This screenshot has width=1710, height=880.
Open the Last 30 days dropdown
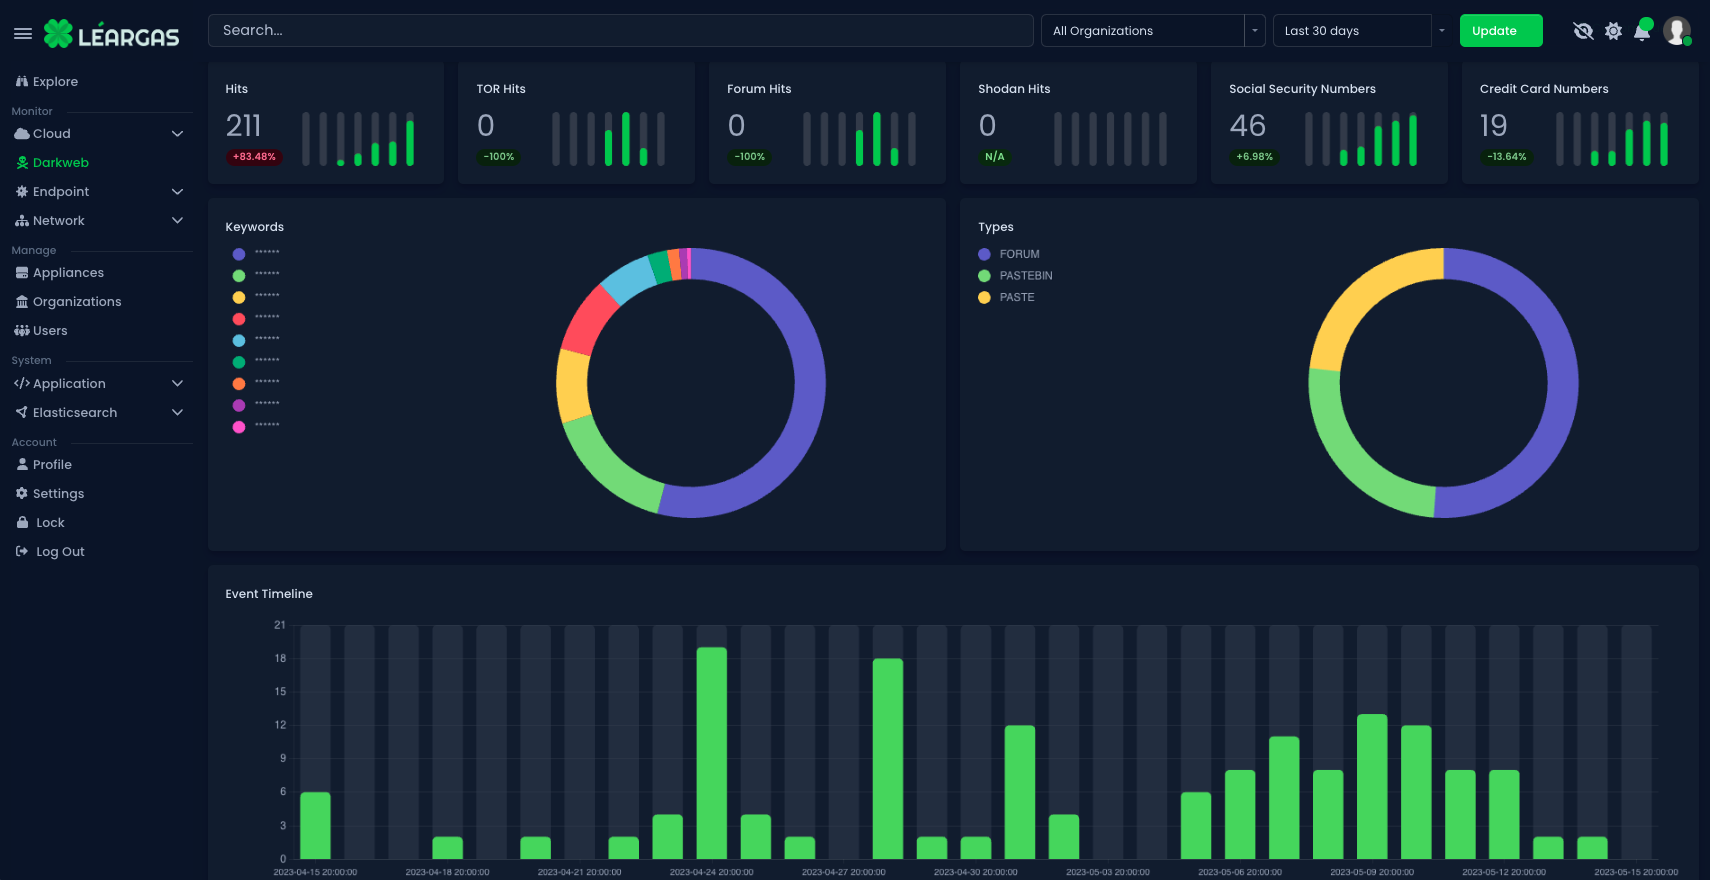pos(1362,31)
